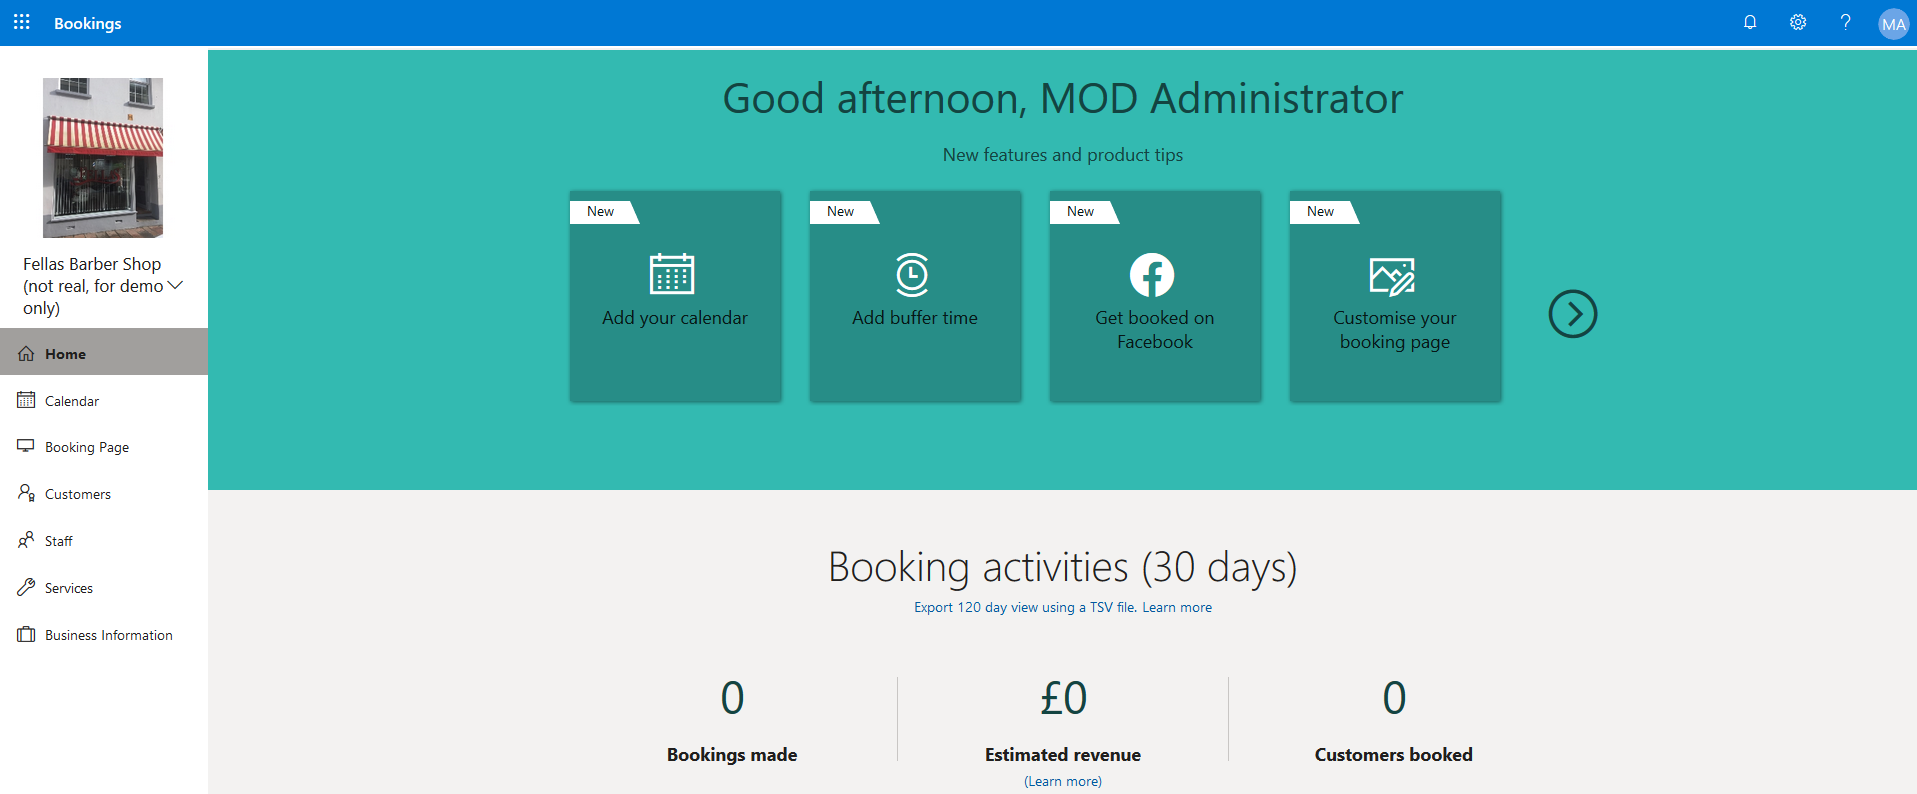The height and width of the screenshot is (794, 1917).
Task: Click the Staff people icon
Action: (26, 540)
